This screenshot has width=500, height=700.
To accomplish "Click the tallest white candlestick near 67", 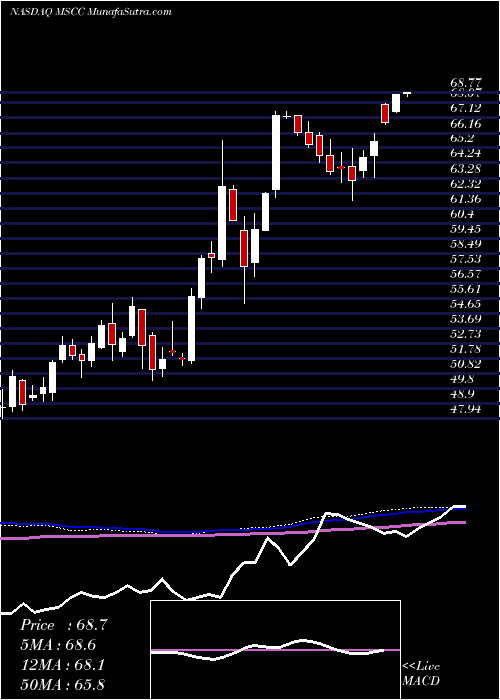I will click(276, 153).
